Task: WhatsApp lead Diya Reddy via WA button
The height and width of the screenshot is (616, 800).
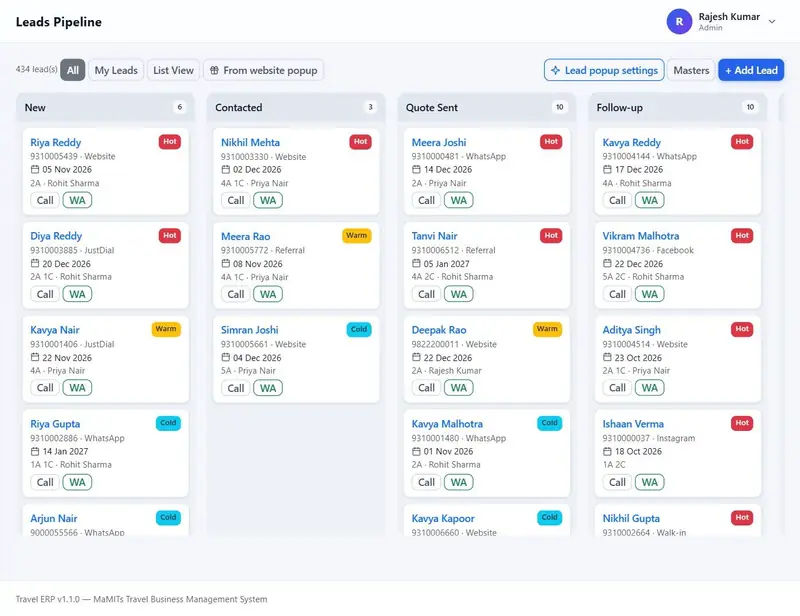Action: coord(77,294)
